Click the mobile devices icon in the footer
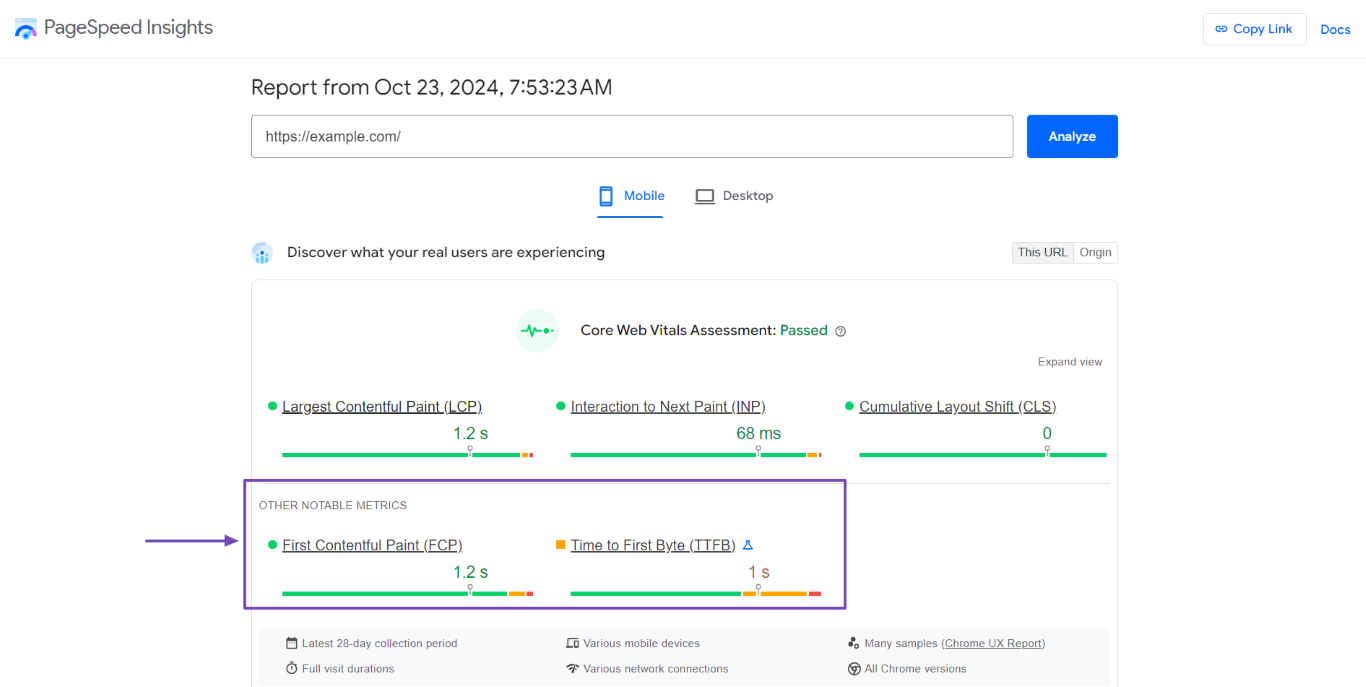 (572, 643)
